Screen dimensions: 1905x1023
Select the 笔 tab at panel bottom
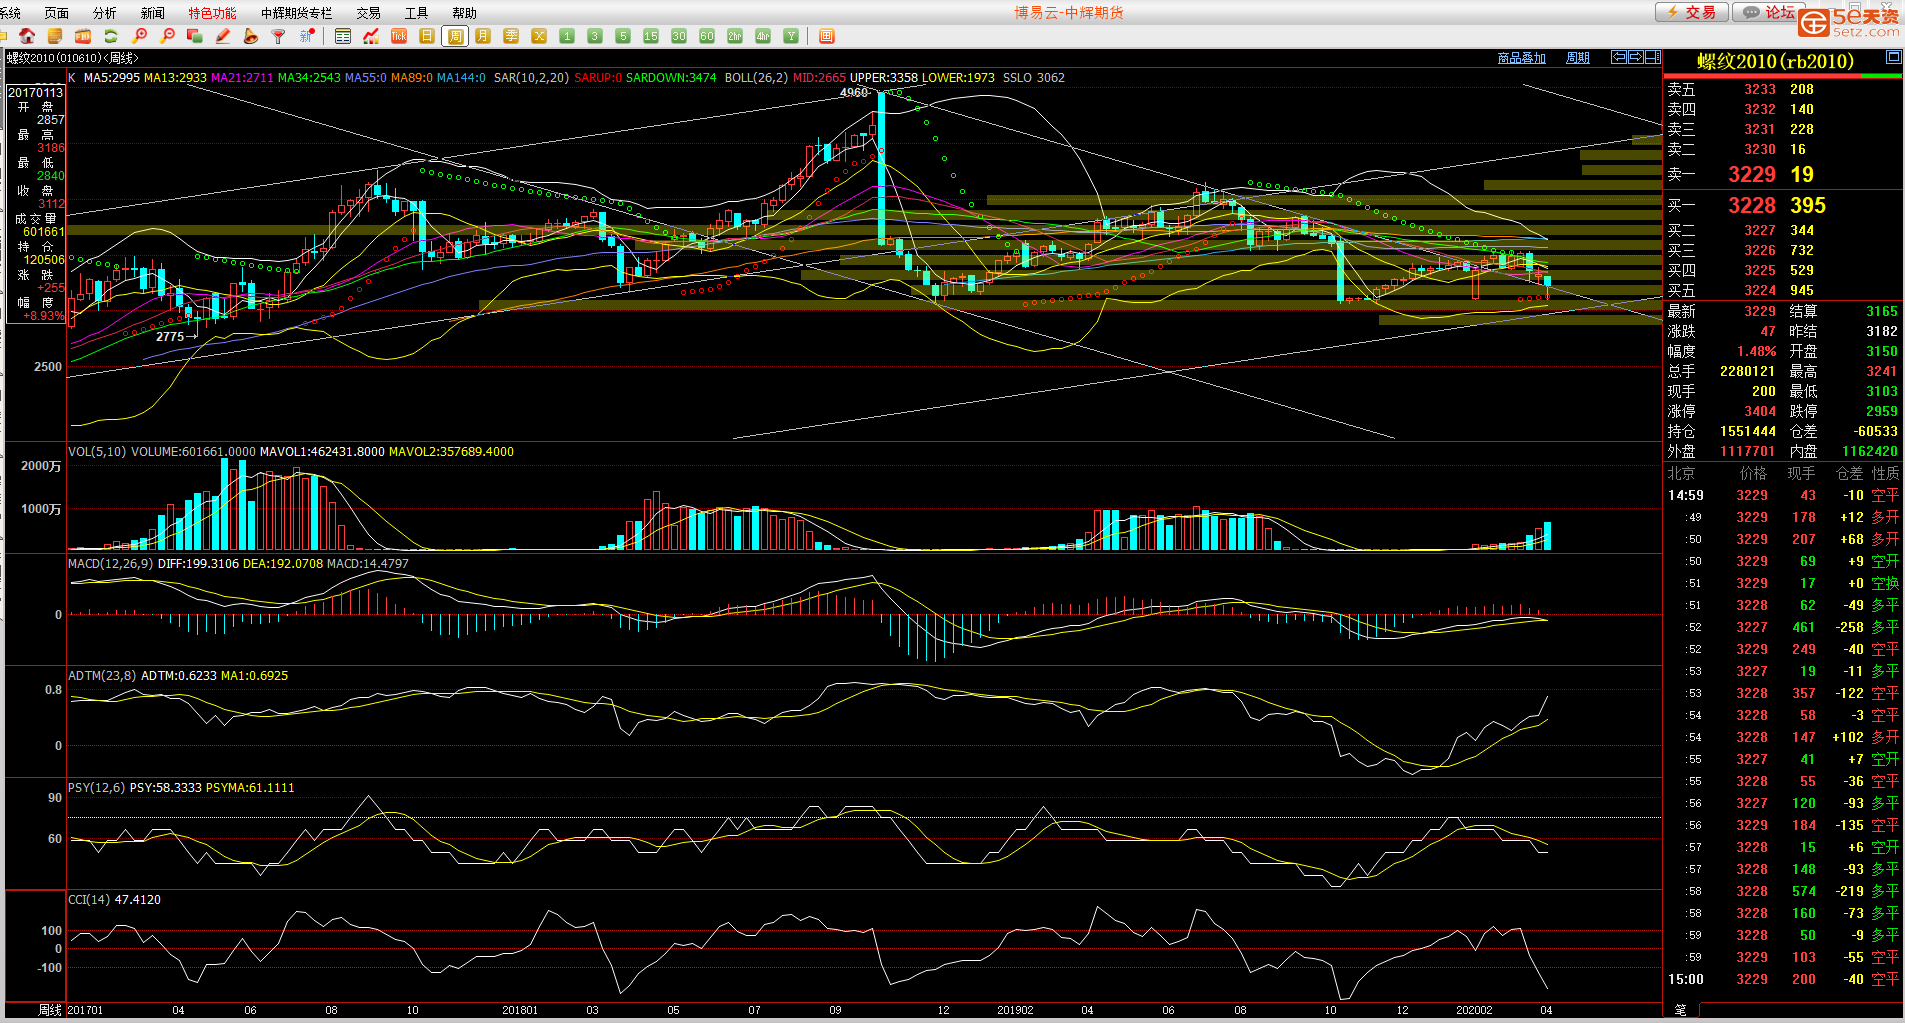[1680, 1010]
